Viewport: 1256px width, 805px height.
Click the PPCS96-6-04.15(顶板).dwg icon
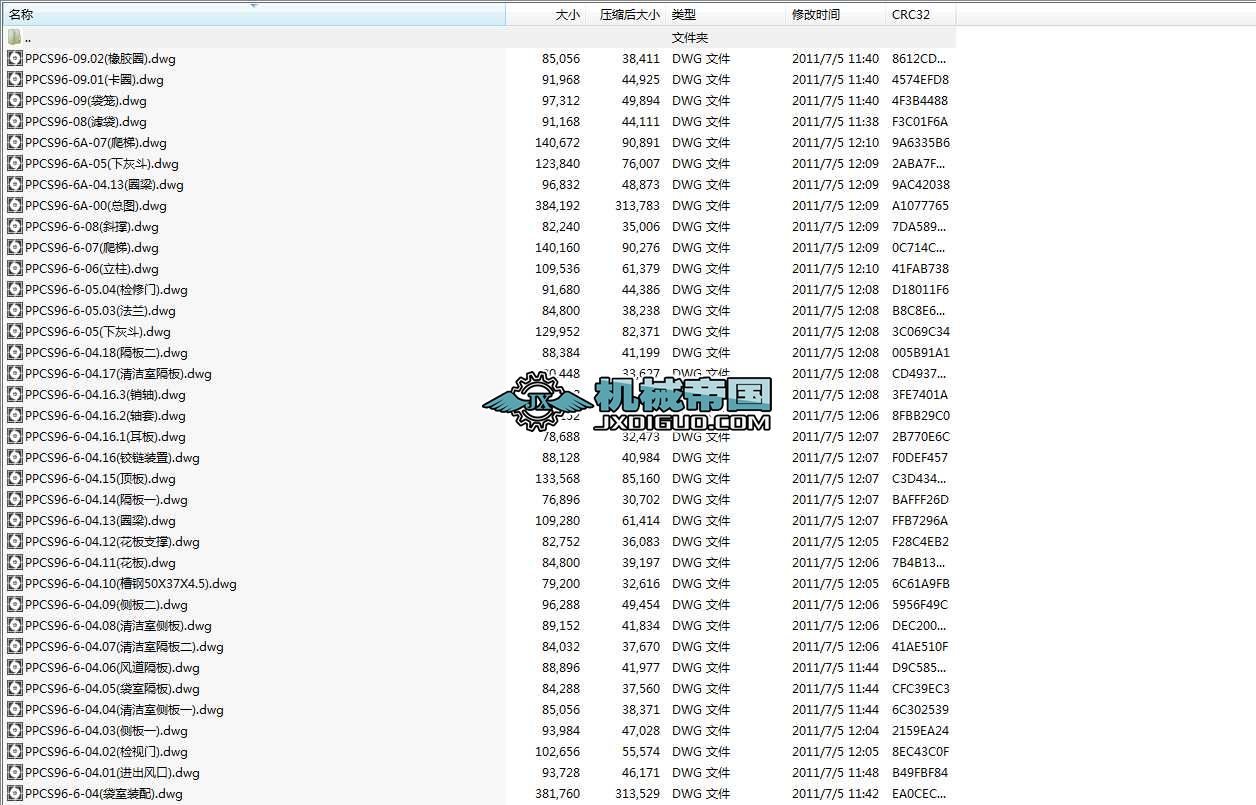tap(14, 478)
